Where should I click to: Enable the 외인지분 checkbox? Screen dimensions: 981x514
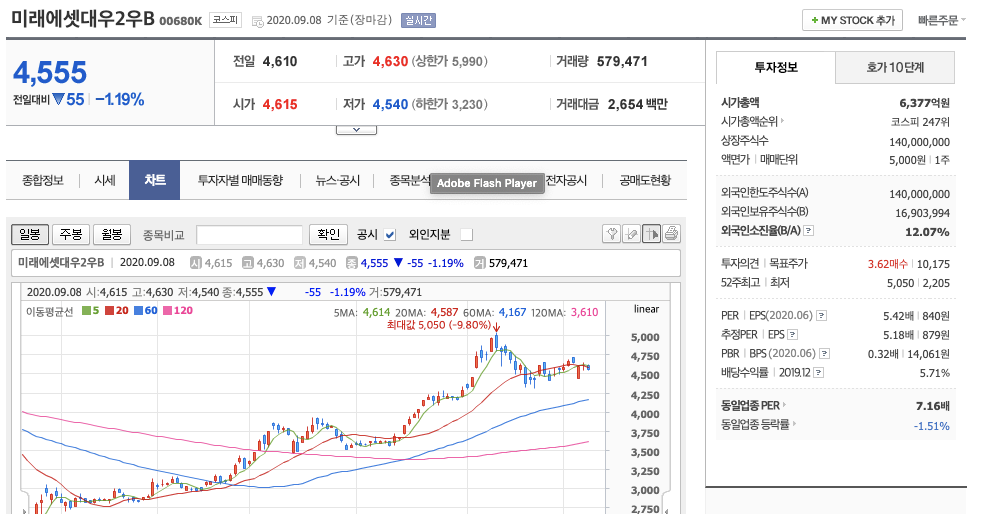pos(466,234)
